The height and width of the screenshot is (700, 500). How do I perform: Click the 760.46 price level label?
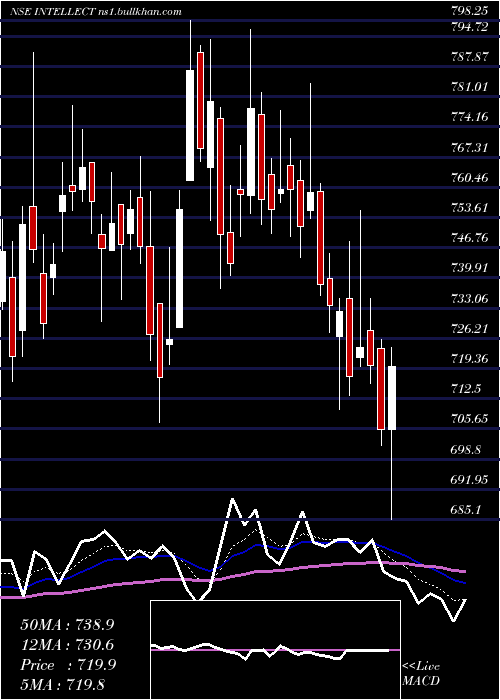[x=469, y=178]
